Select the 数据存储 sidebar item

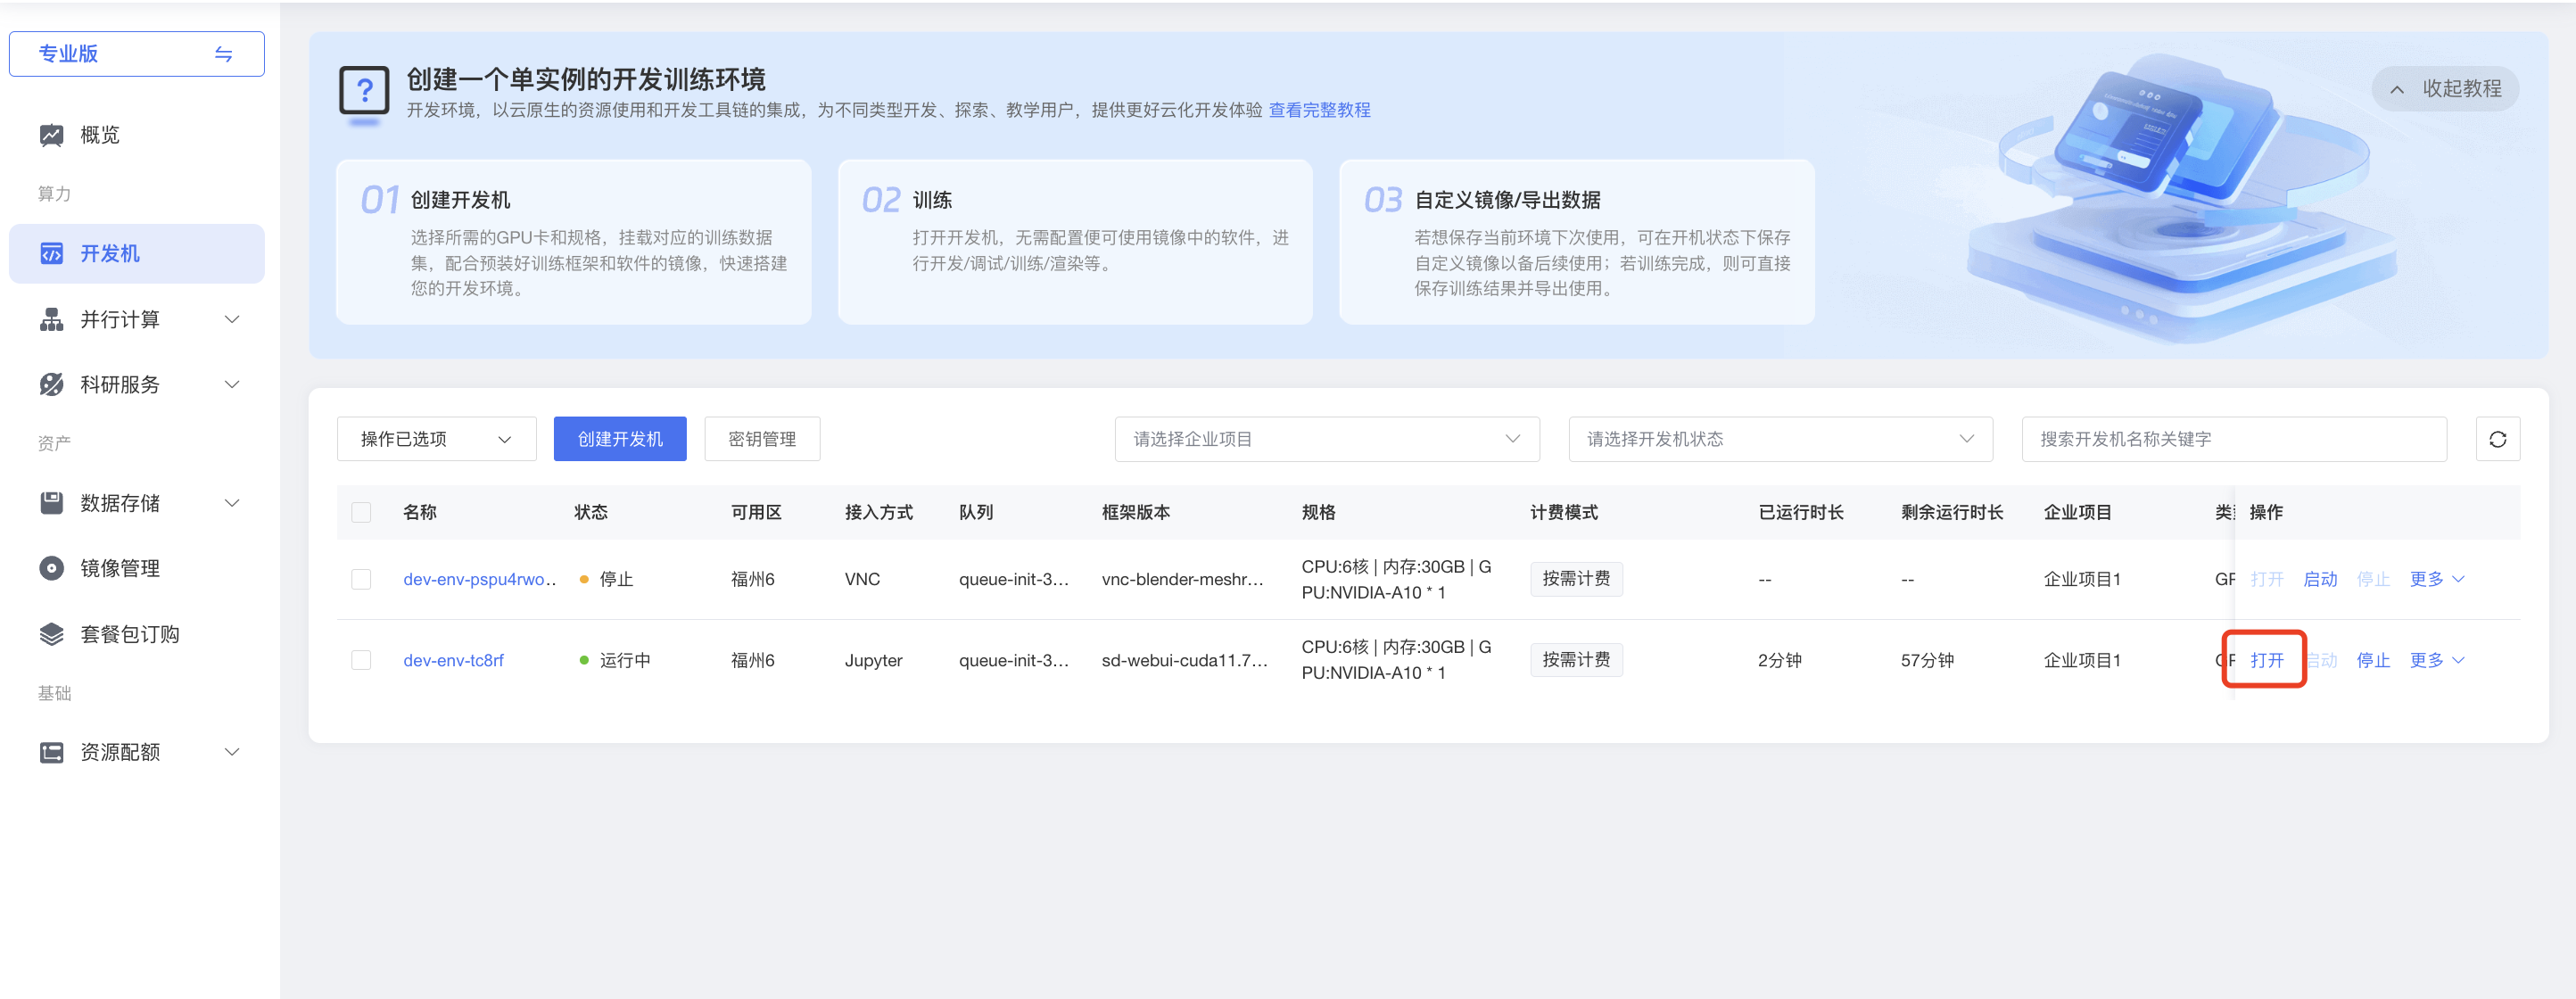(x=137, y=503)
